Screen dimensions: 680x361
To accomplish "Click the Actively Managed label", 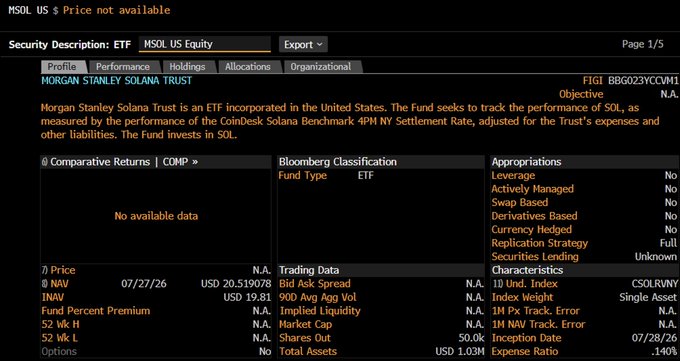I will [x=533, y=189].
